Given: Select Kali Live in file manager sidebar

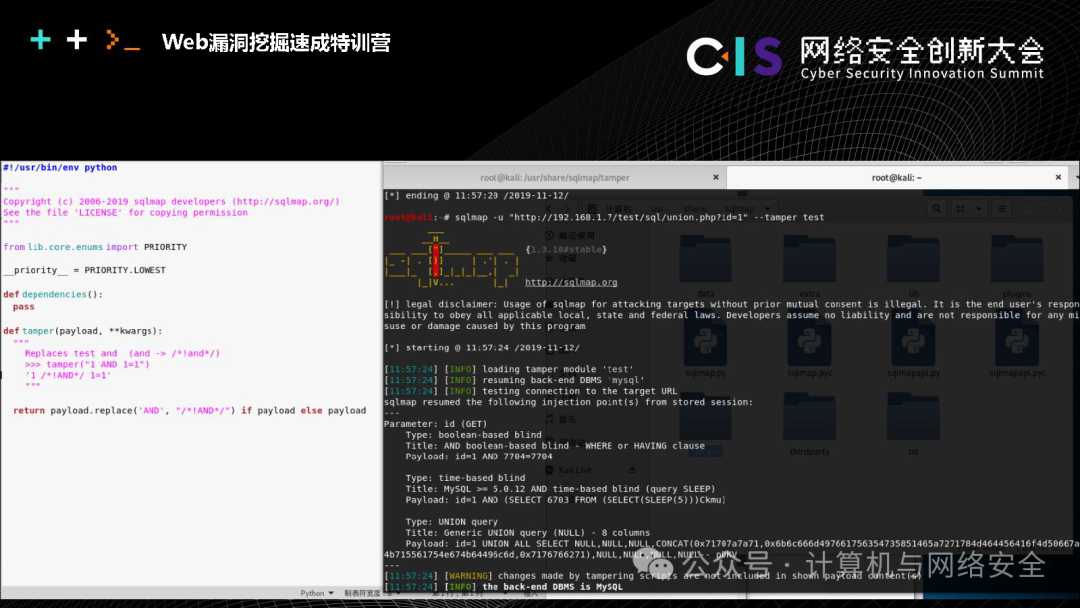Looking at the screenshot, I should click(569, 470).
